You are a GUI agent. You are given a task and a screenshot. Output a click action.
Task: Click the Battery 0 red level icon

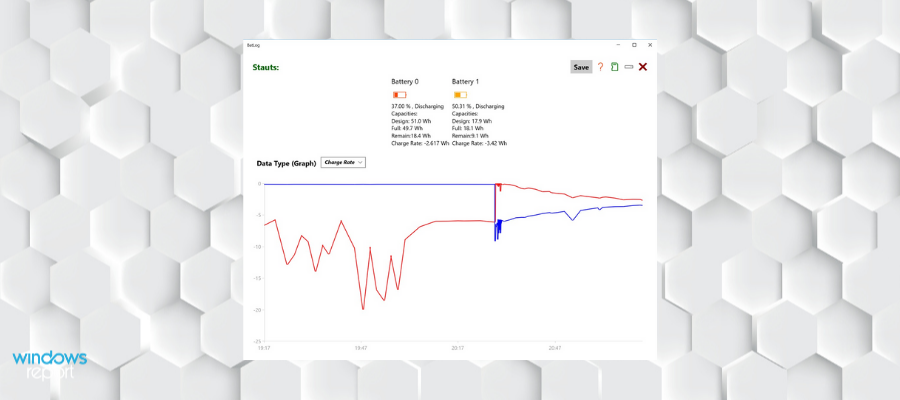399,94
